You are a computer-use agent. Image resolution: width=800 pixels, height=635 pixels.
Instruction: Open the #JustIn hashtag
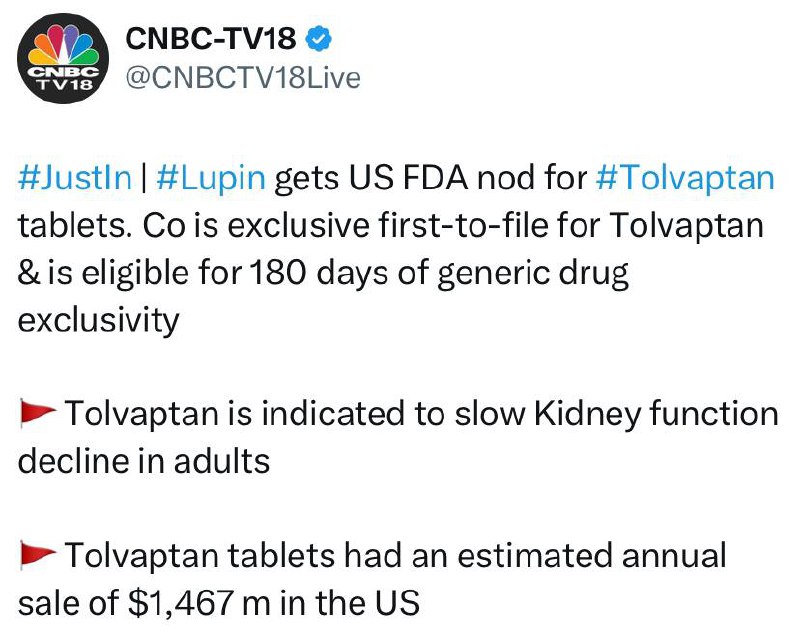[x=75, y=177]
